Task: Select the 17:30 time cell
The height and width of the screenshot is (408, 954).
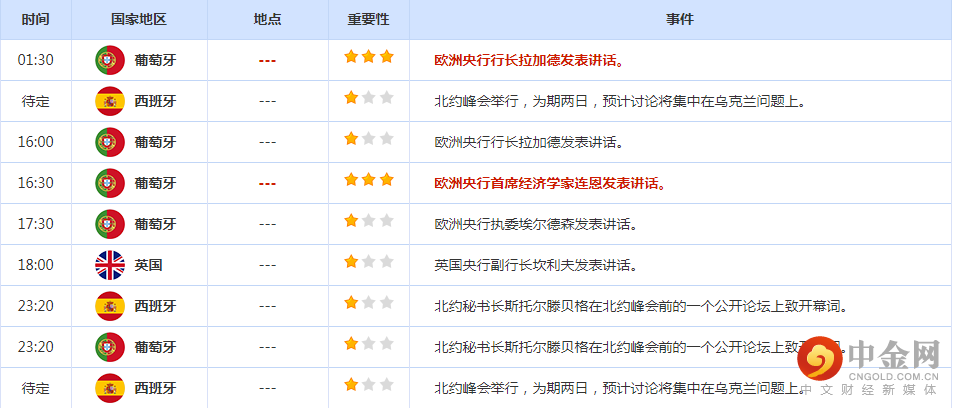Action: tap(35, 224)
